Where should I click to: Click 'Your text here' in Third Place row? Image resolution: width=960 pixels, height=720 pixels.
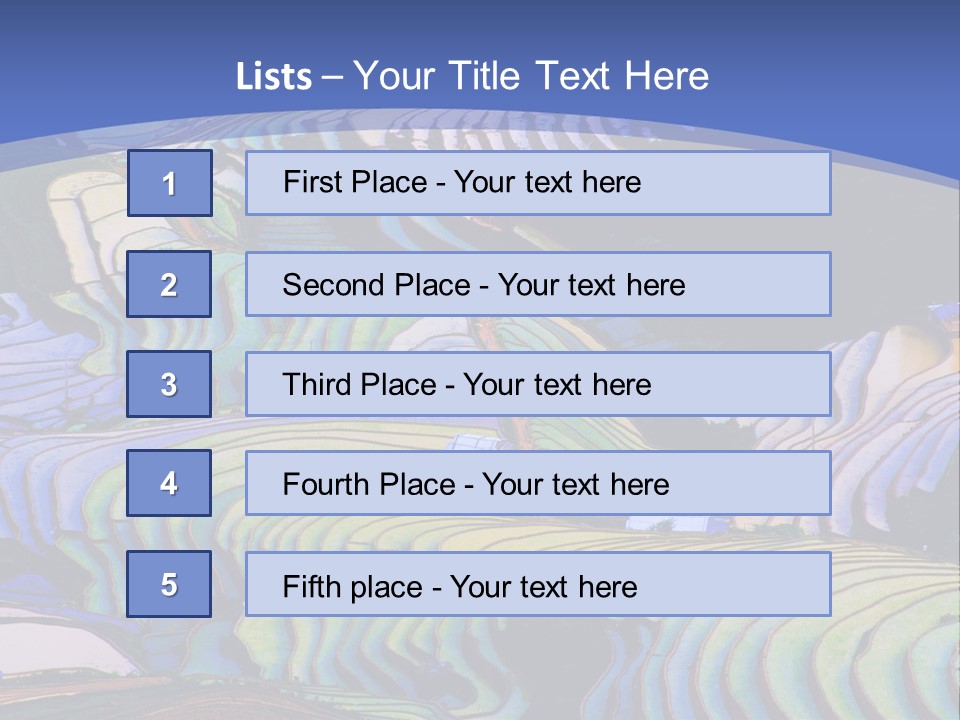[557, 384]
